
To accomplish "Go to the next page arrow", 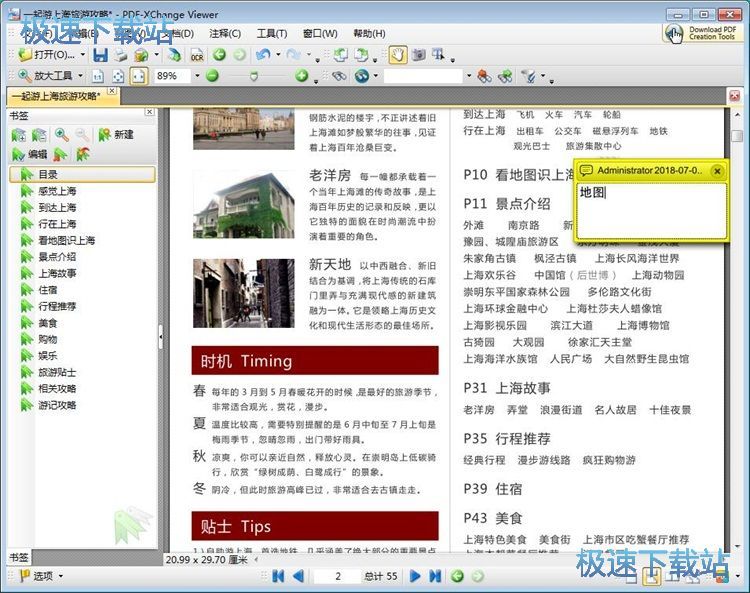I will click(415, 576).
